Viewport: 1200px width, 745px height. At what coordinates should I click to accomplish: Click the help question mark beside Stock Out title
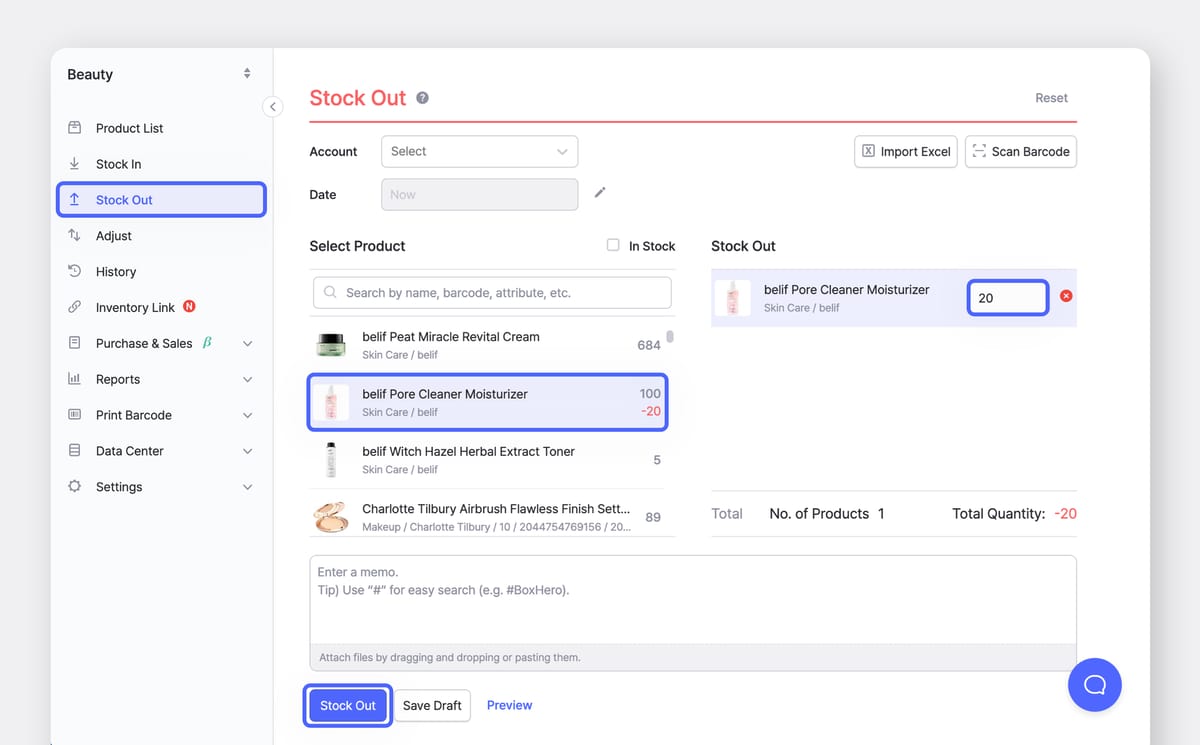tap(423, 98)
